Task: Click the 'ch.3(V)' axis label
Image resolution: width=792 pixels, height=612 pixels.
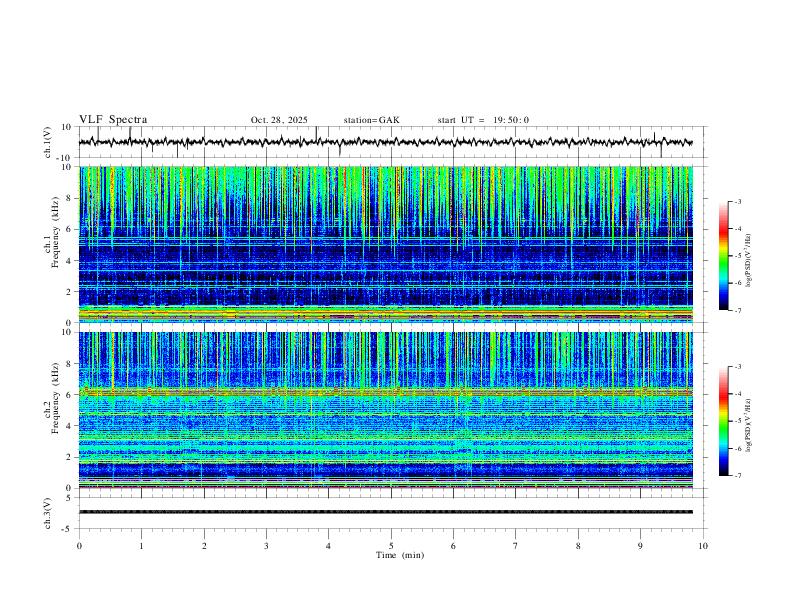Action: pos(48,513)
